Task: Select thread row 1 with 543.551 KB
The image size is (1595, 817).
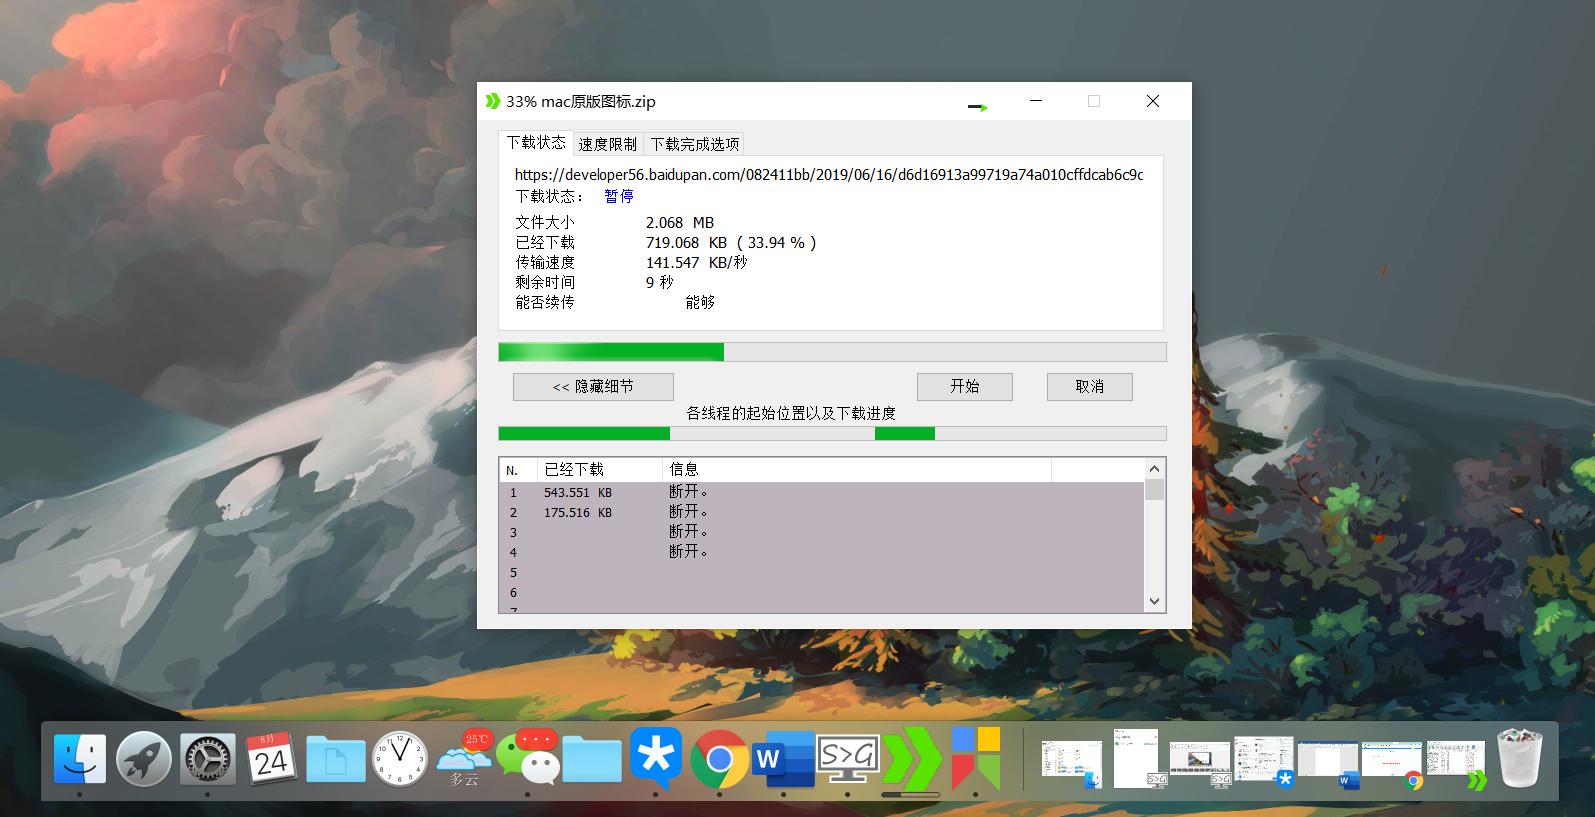Action: tap(822, 492)
